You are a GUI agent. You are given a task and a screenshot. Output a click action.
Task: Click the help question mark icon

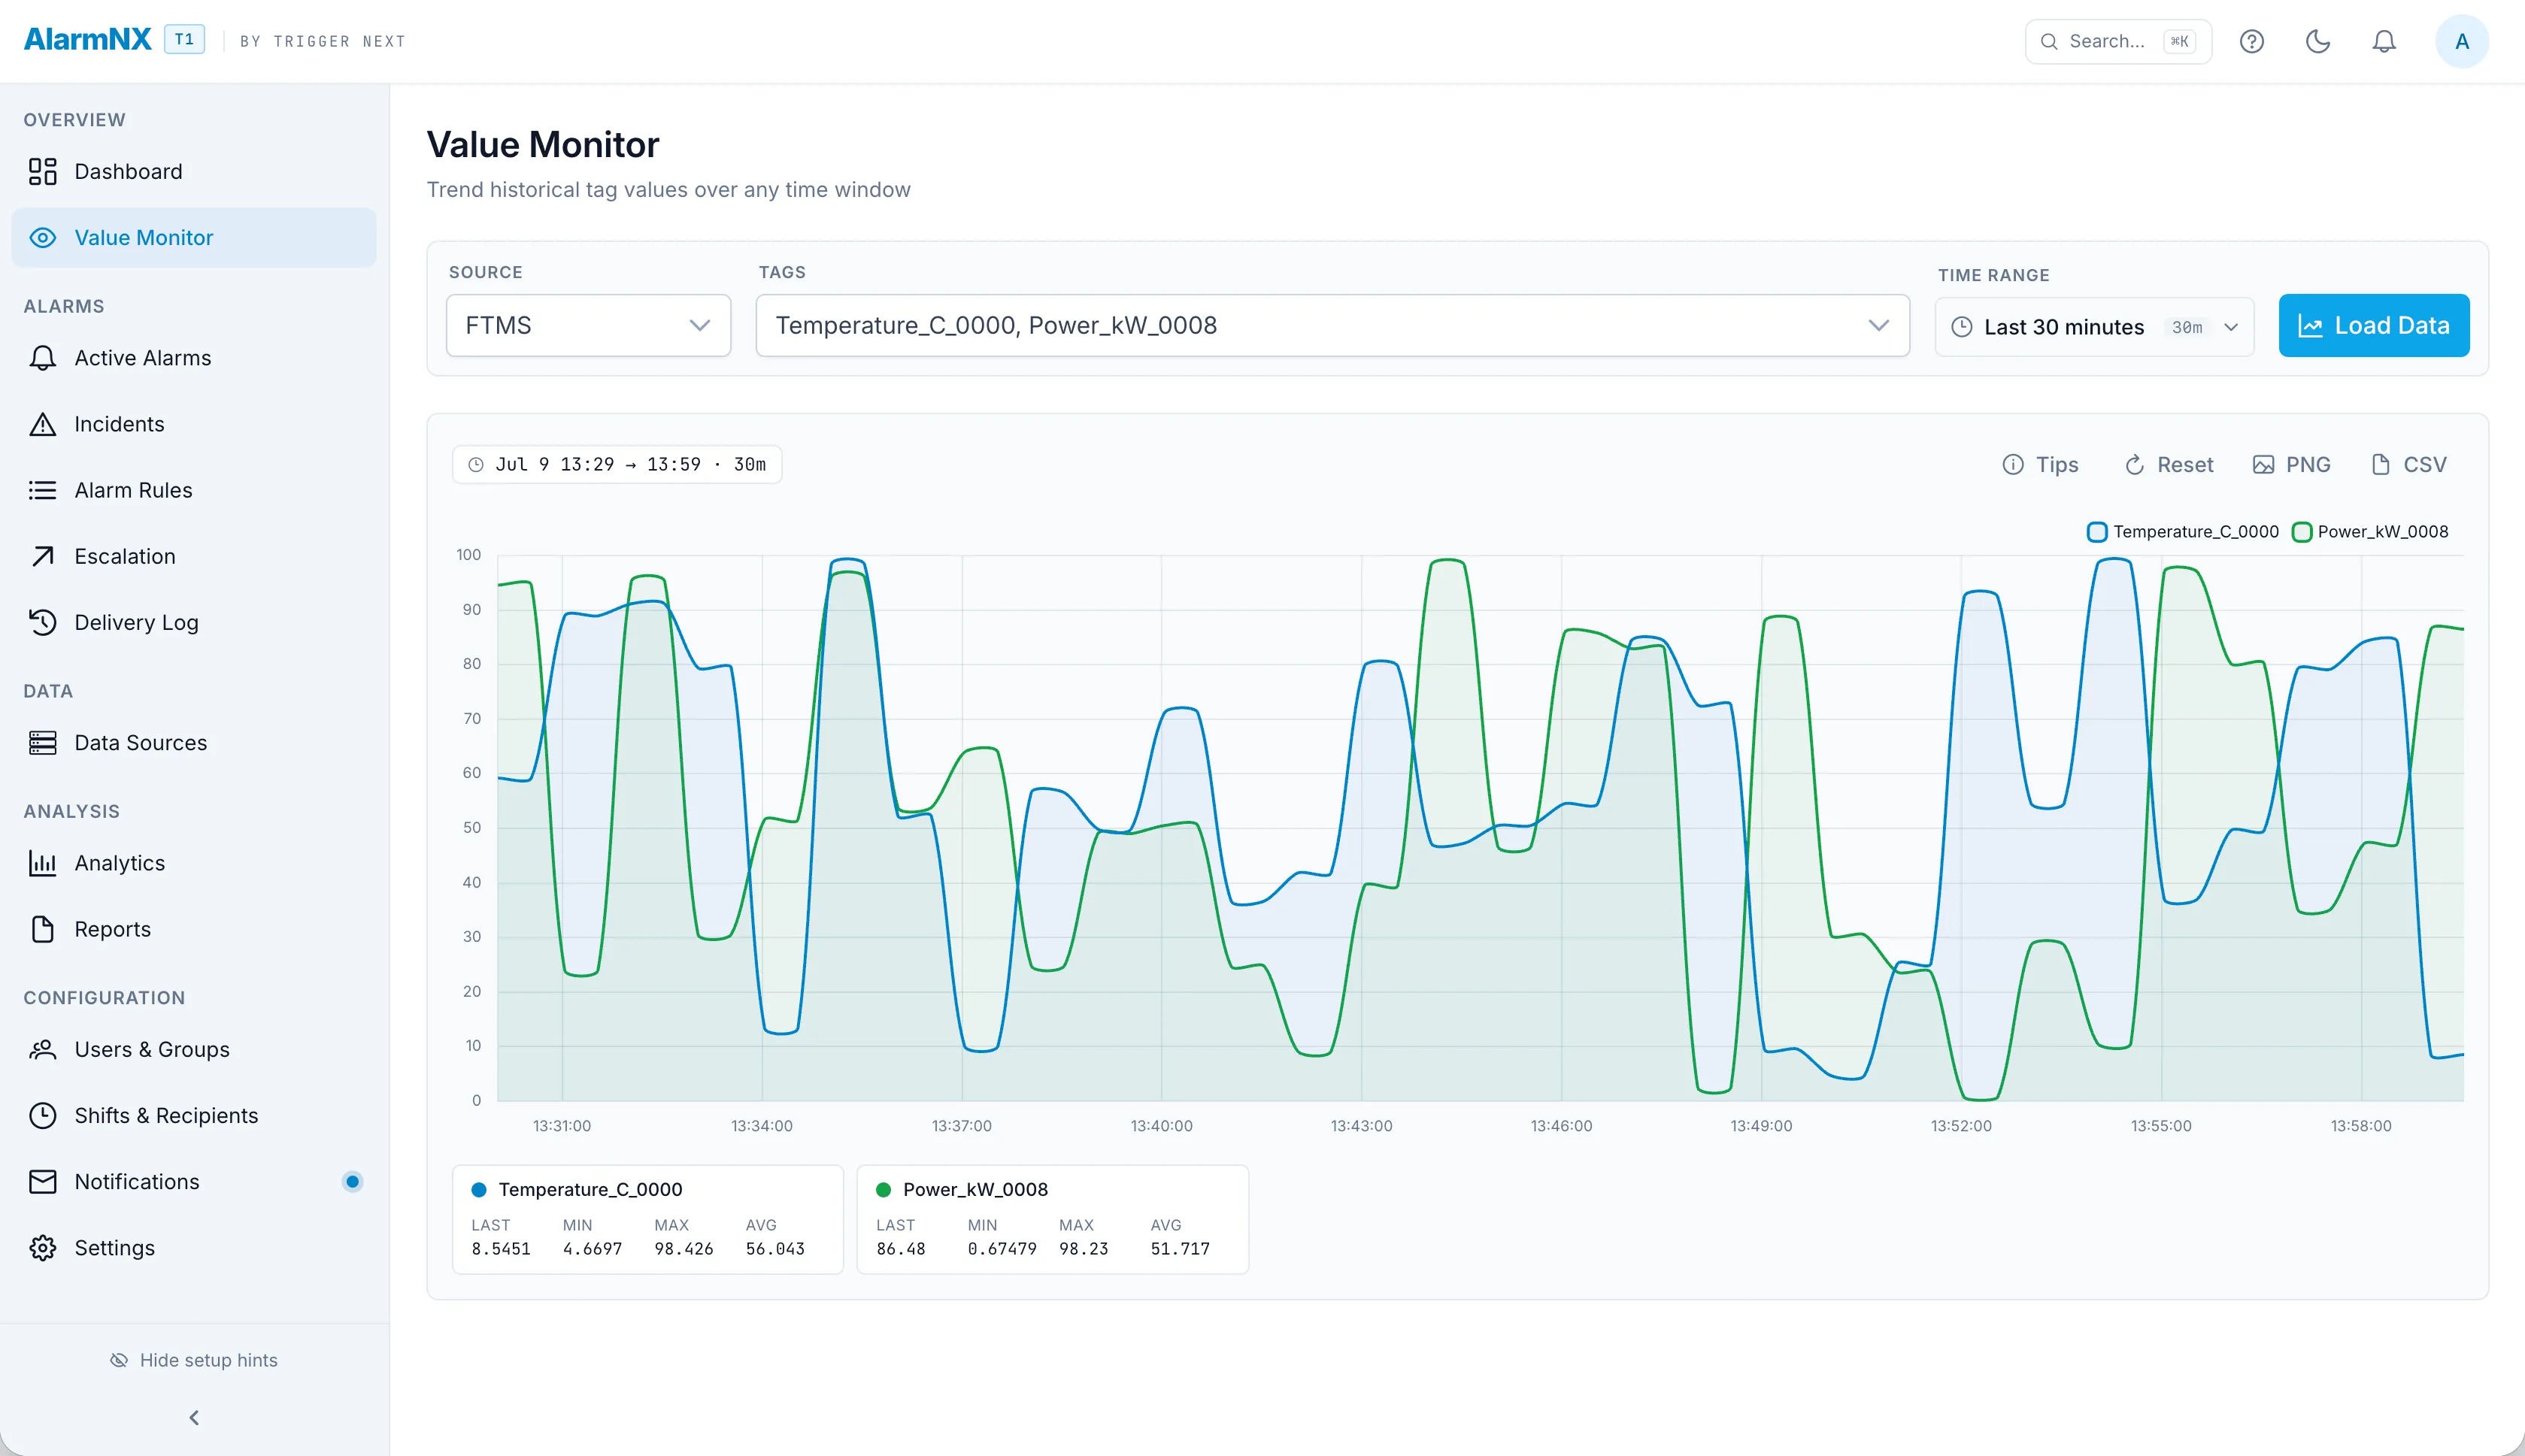pyautogui.click(x=2251, y=41)
